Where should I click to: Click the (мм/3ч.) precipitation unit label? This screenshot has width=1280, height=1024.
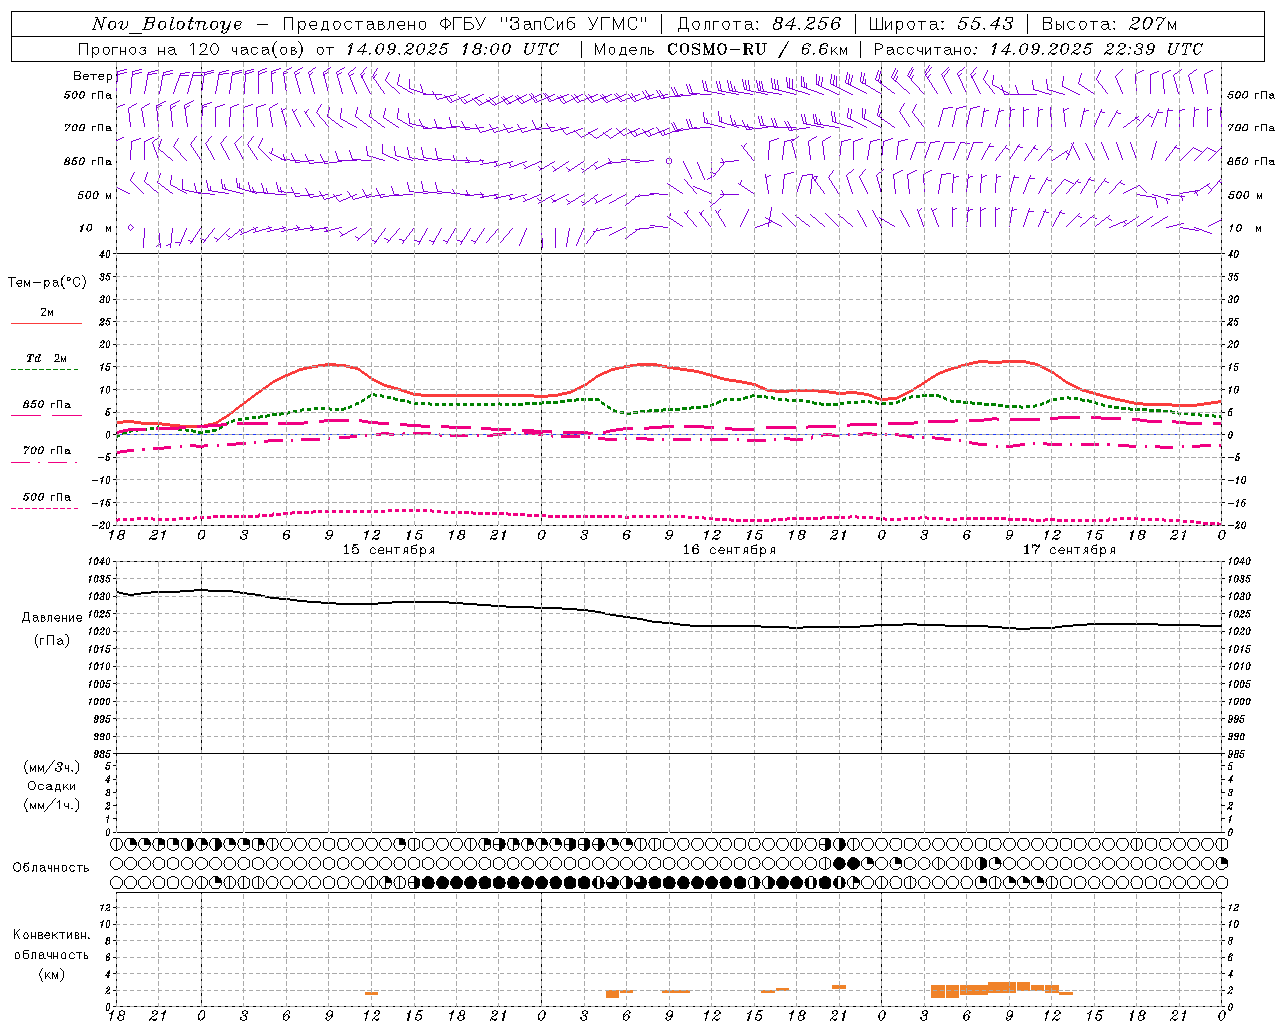pos(52,767)
